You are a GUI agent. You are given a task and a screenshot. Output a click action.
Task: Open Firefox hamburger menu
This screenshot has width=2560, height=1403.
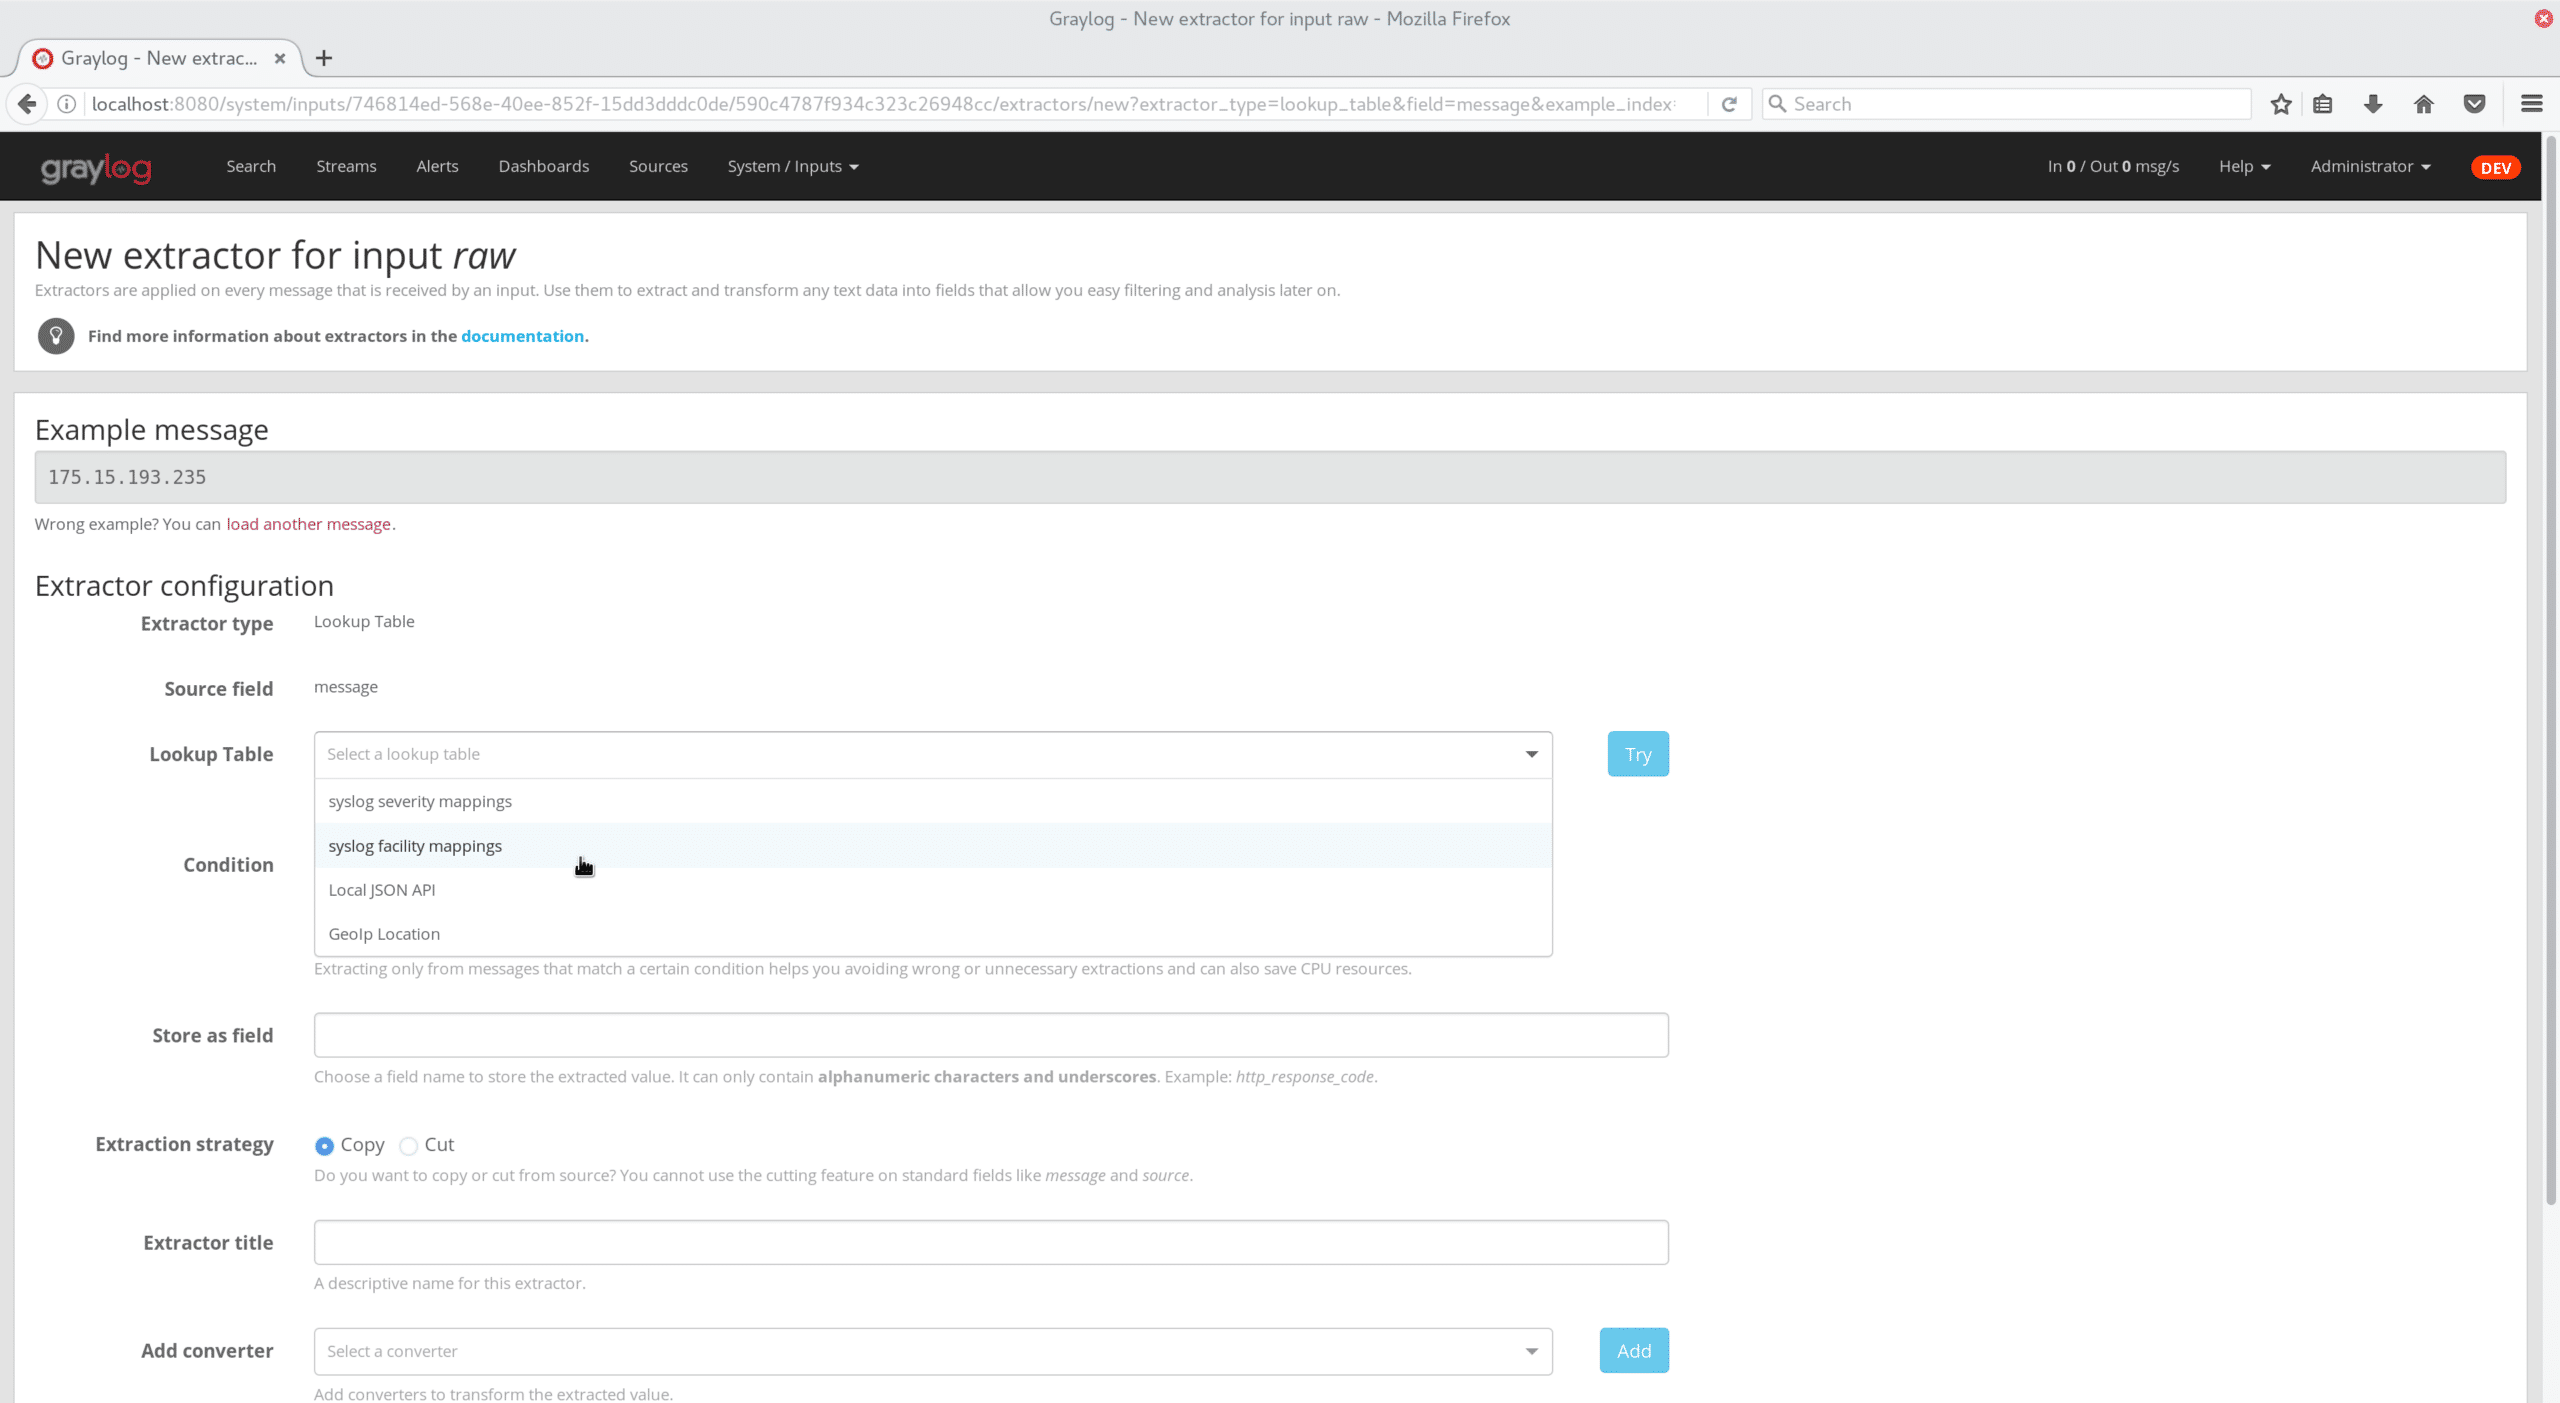pos(2532,104)
